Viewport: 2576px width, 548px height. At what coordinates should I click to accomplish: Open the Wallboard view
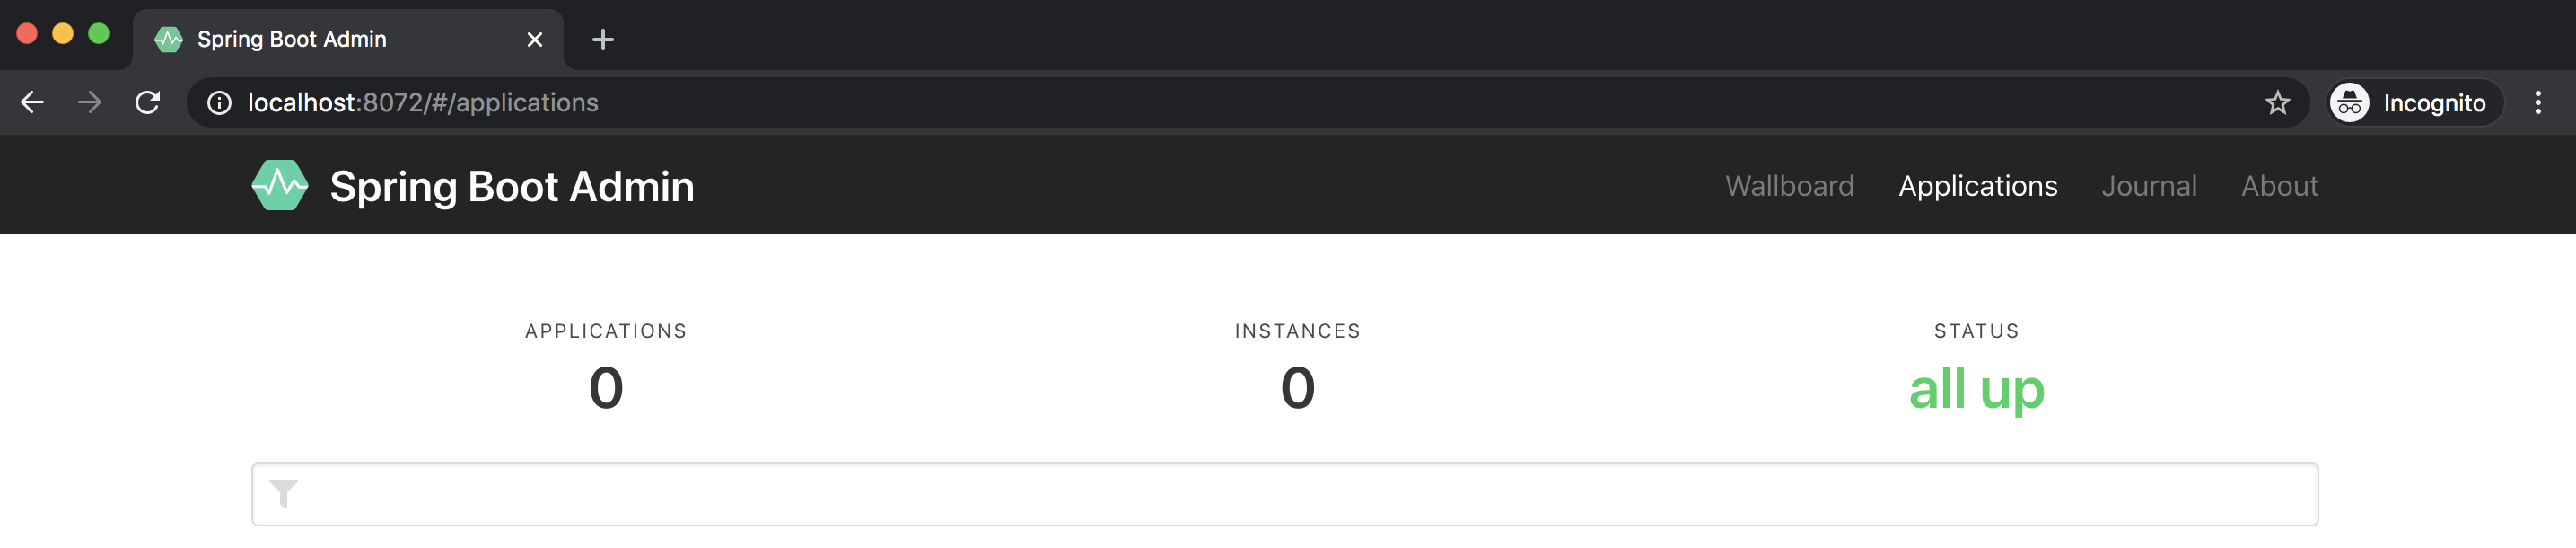1789,186
